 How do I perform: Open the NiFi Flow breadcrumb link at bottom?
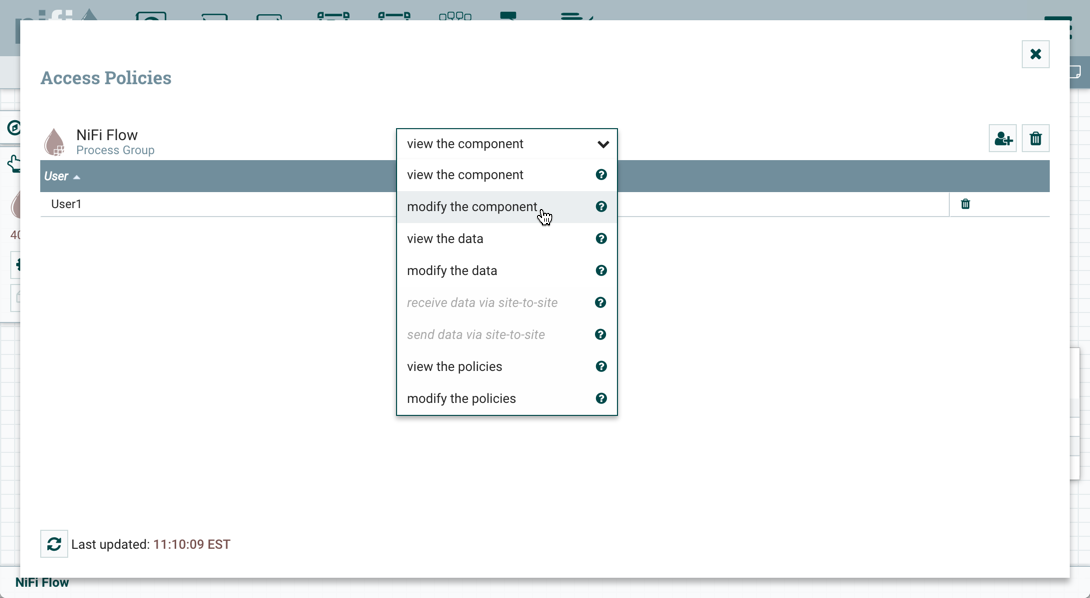41,582
